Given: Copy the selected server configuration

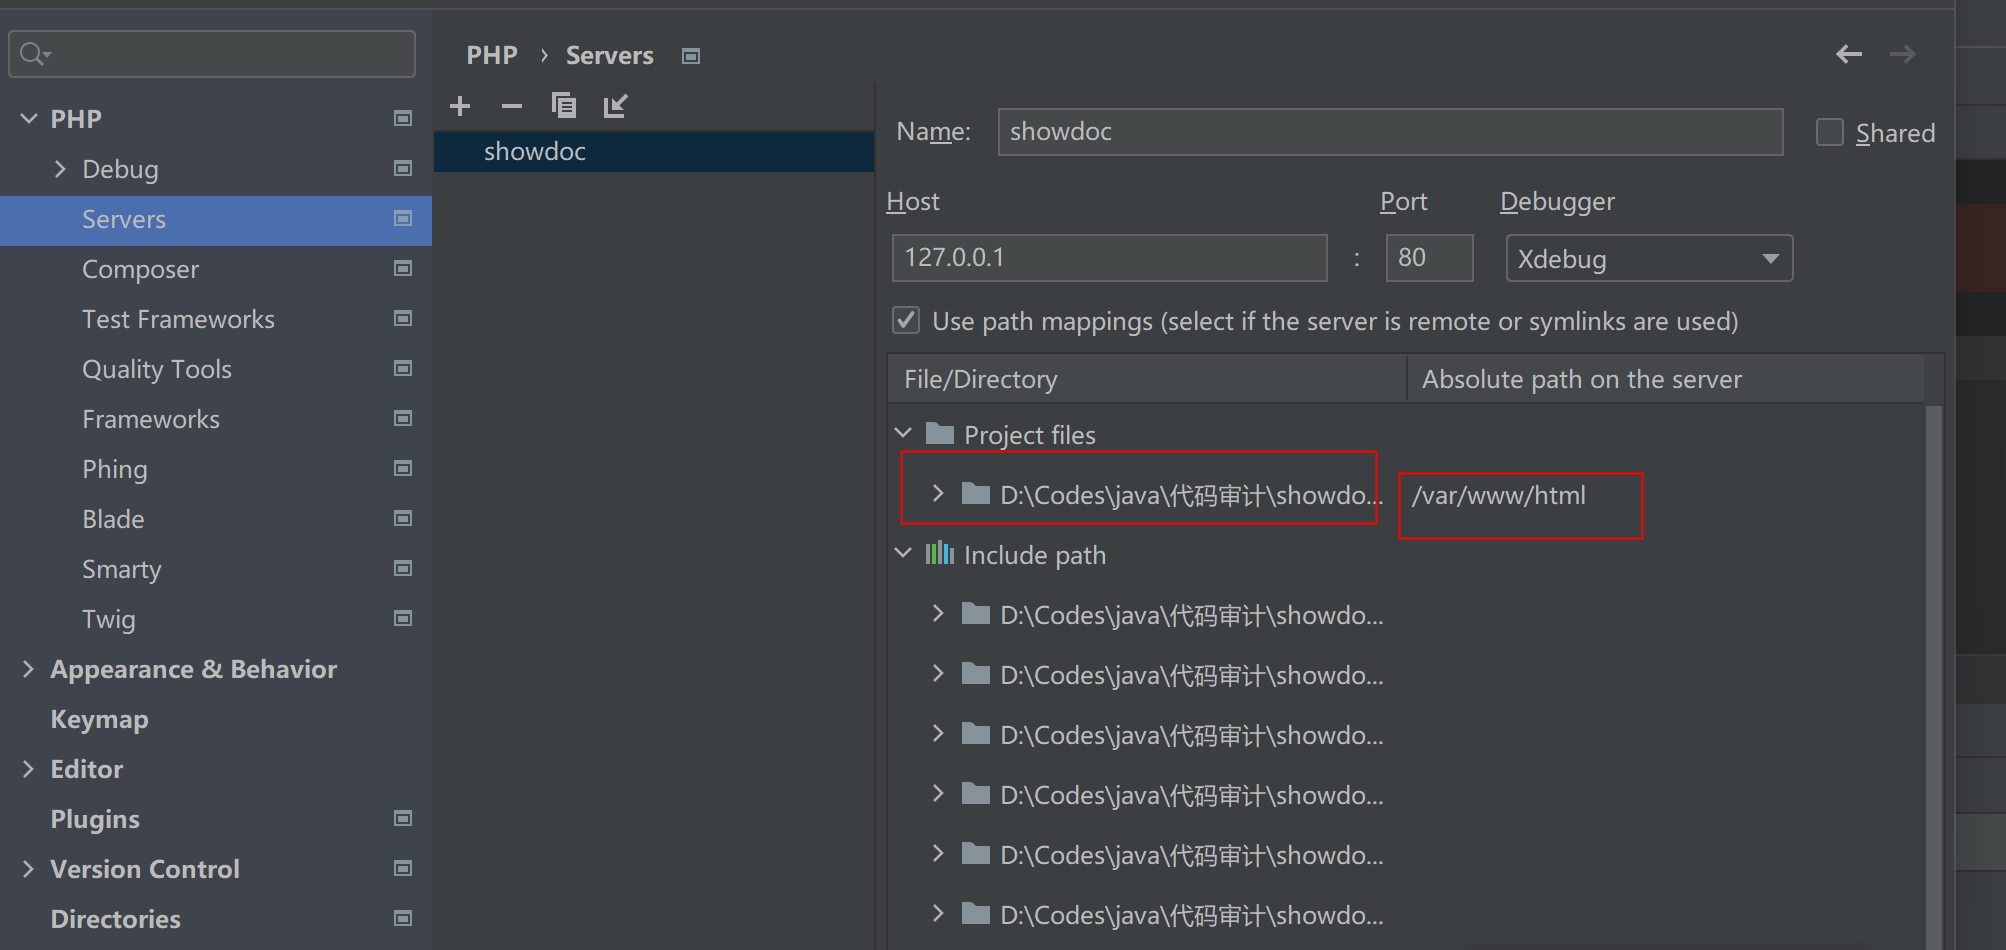Looking at the screenshot, I should (564, 105).
